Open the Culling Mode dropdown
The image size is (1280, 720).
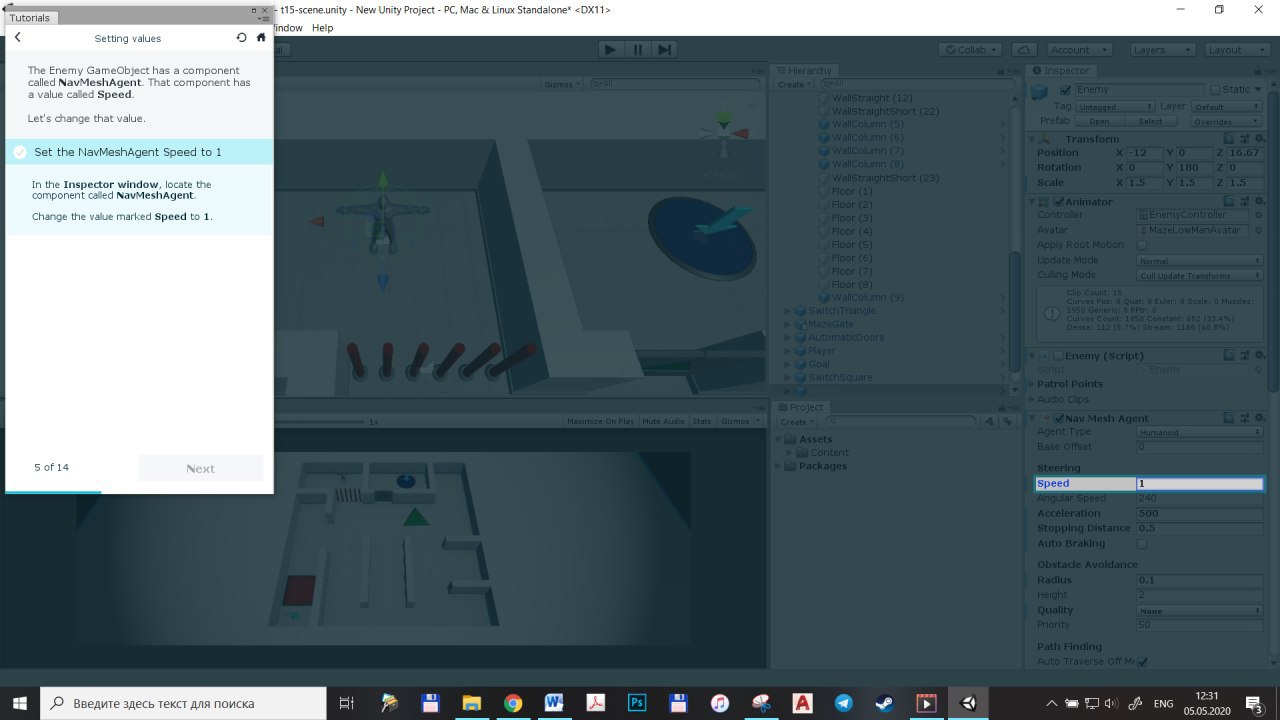tap(1200, 276)
